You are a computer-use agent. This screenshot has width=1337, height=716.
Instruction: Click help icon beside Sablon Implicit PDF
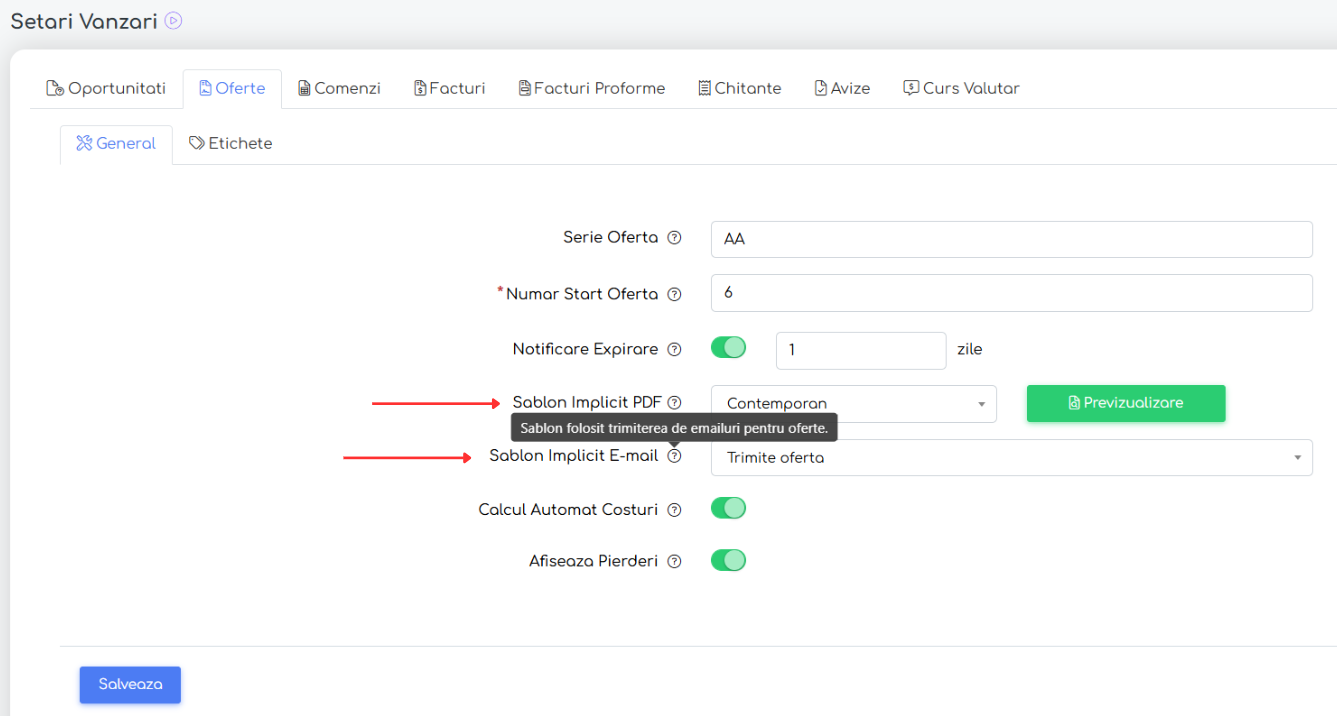click(x=674, y=403)
